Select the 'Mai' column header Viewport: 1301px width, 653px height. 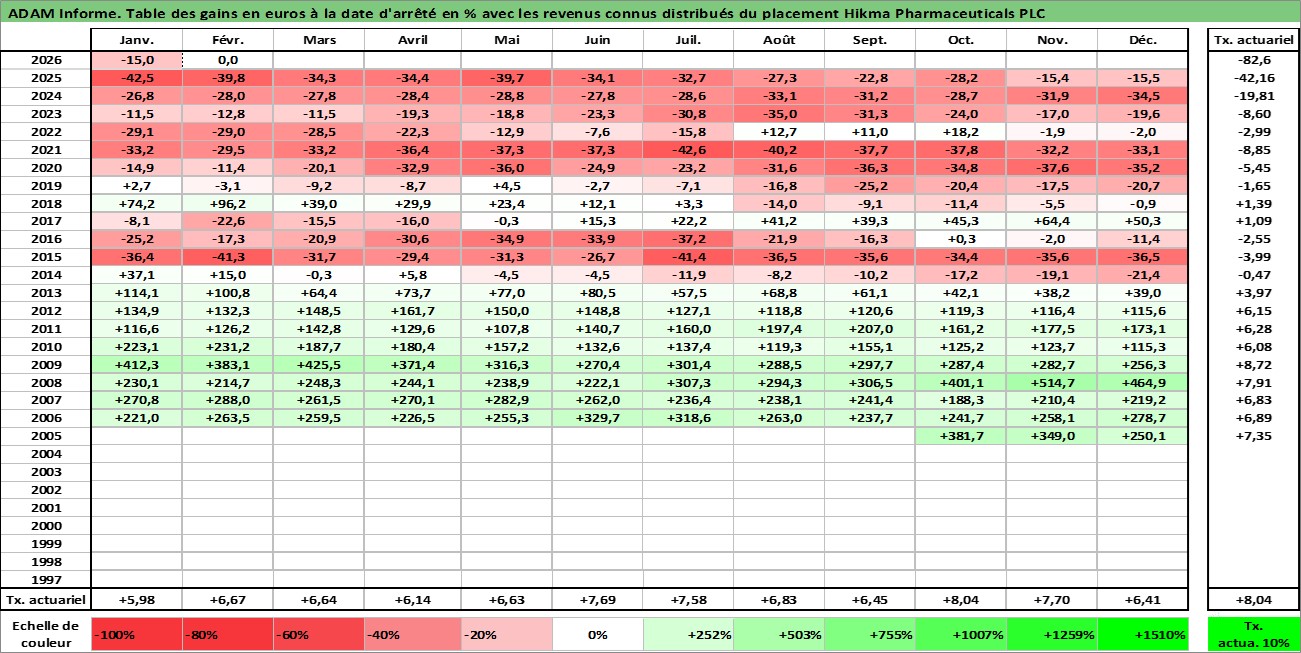click(506, 40)
